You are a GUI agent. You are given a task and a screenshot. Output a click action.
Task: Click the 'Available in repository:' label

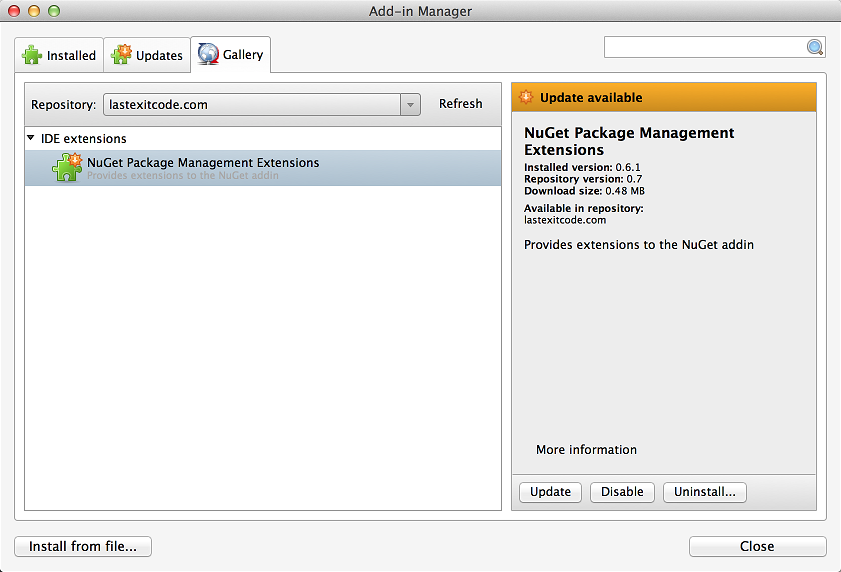[x=584, y=208]
